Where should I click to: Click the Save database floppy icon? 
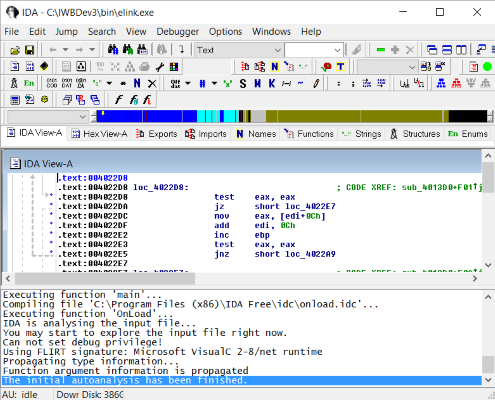[x=30, y=50]
